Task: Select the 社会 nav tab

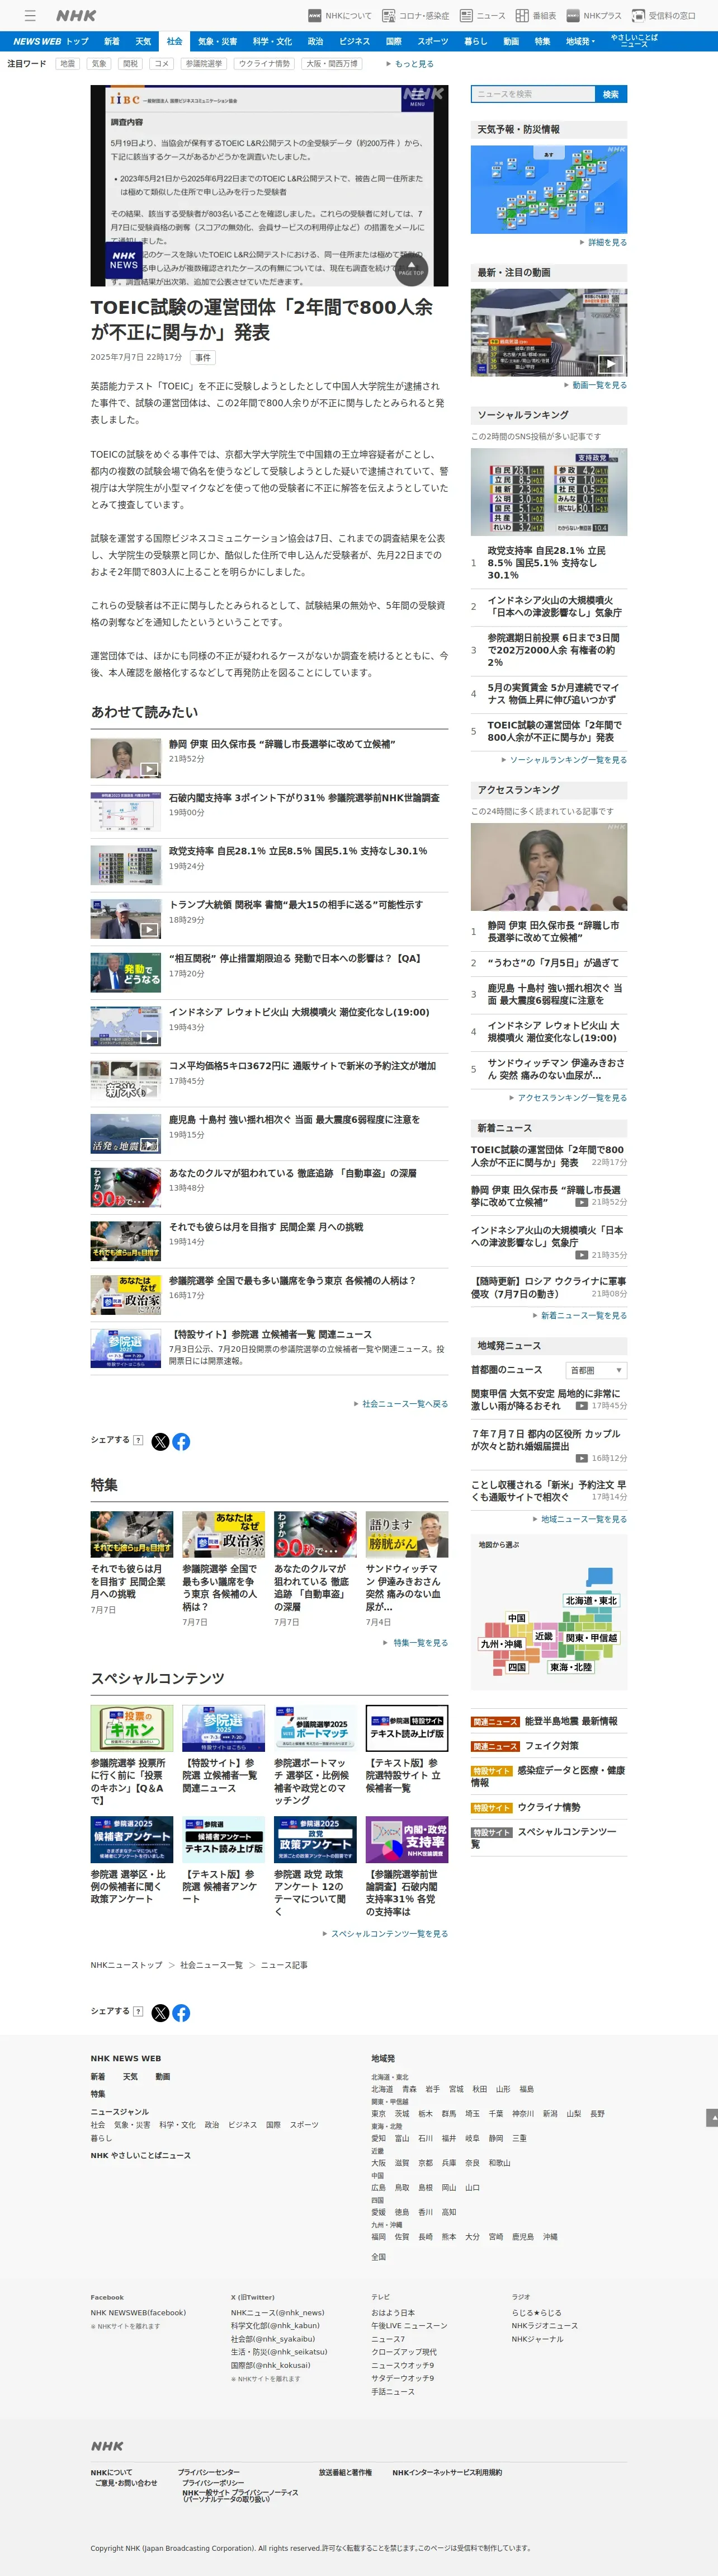Action: [x=174, y=41]
